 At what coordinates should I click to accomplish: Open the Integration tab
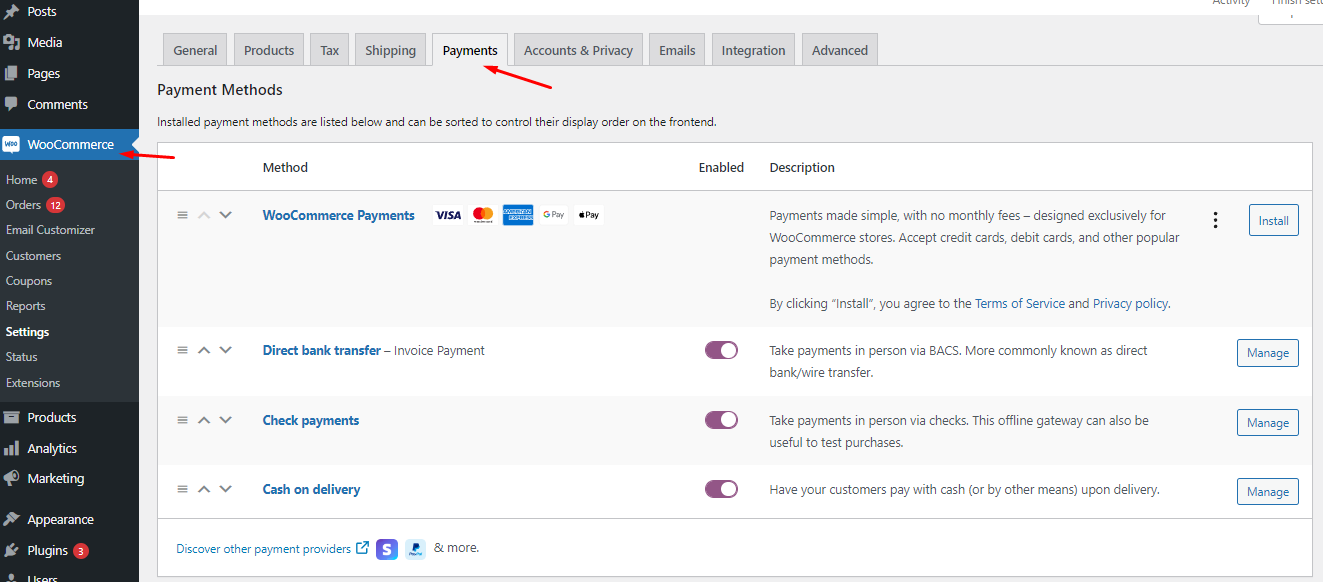click(x=754, y=50)
